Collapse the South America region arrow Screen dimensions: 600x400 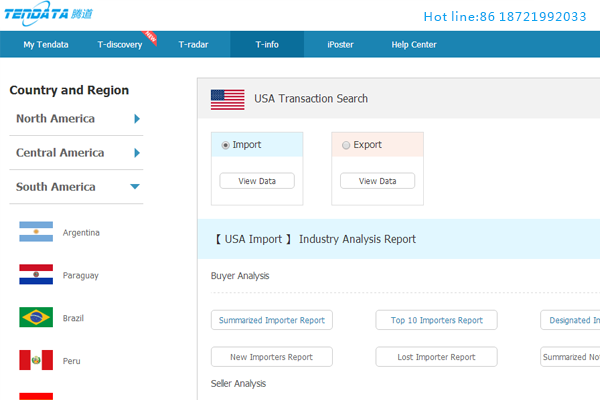point(135,186)
